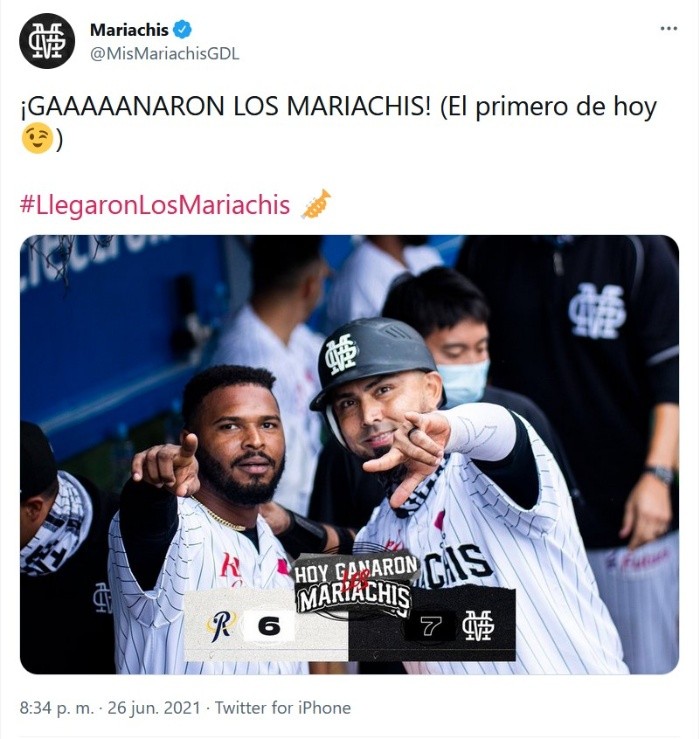Open the #LlegaronLosMariachis hashtag
The image size is (700, 739).
tap(155, 205)
